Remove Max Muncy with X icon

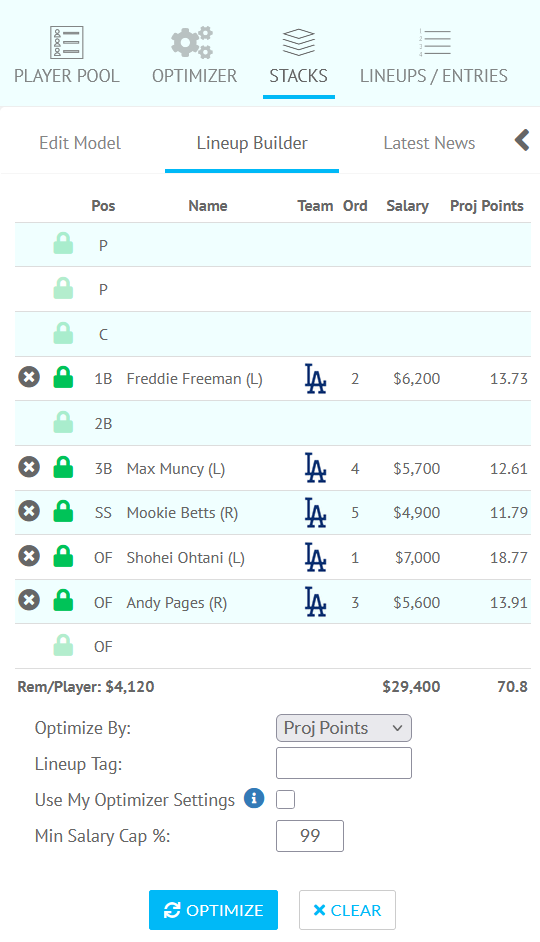(29, 467)
